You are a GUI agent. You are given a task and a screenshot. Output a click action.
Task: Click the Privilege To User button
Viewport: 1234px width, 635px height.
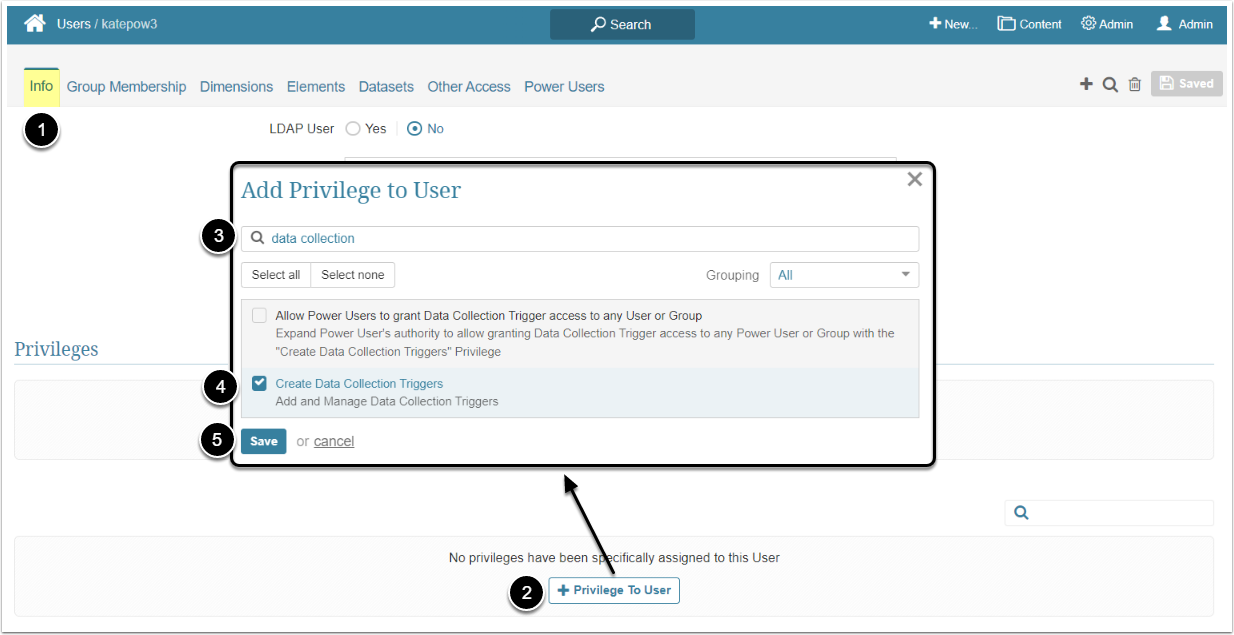pos(614,590)
